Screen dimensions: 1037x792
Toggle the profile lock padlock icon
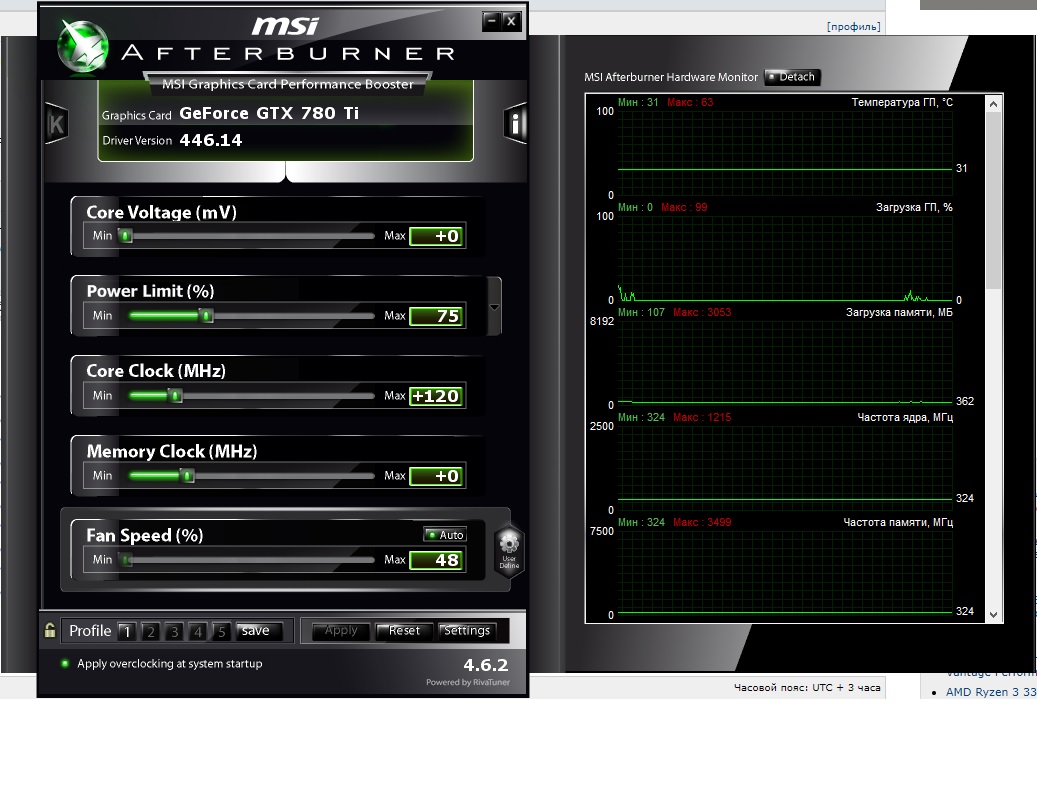point(50,630)
